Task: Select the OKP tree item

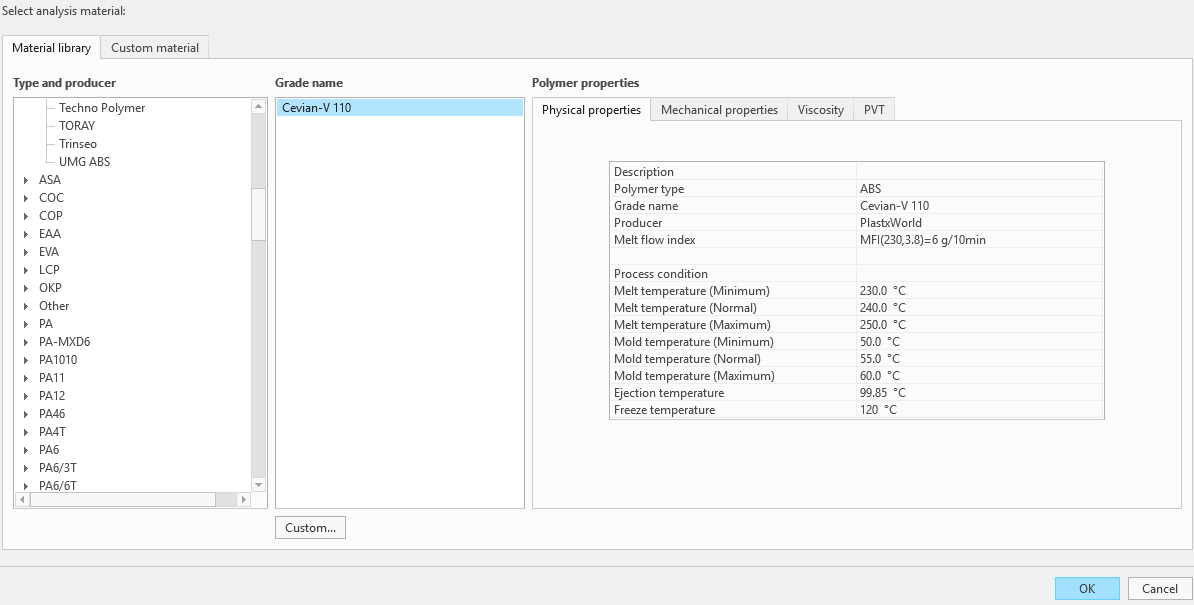Action: click(x=50, y=288)
